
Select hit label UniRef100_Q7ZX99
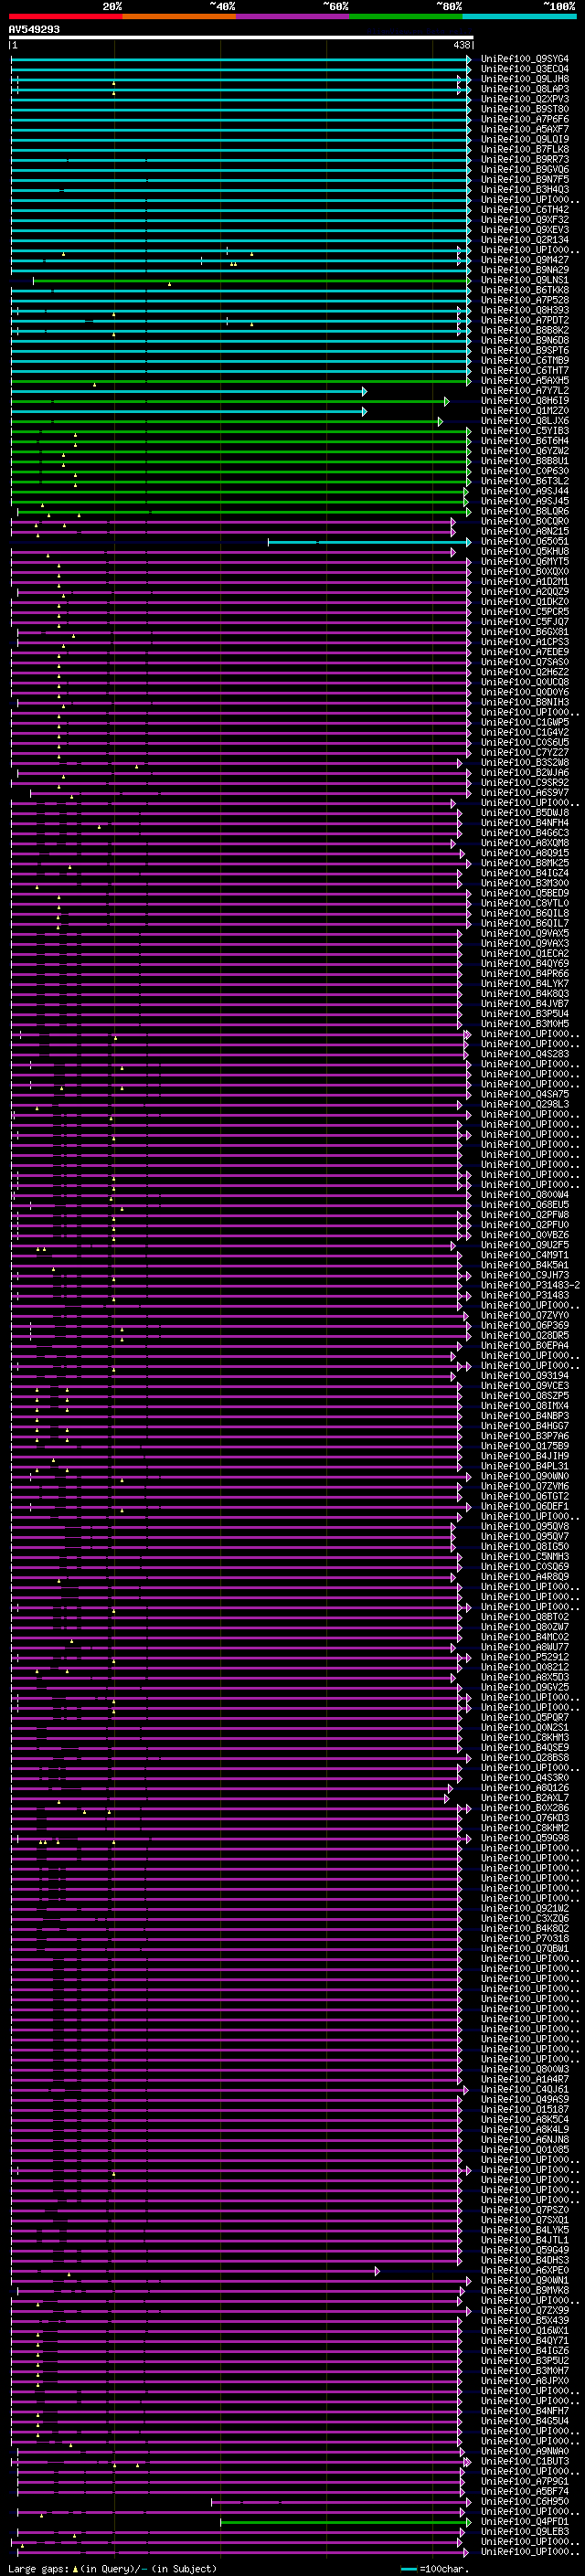[524, 2310]
